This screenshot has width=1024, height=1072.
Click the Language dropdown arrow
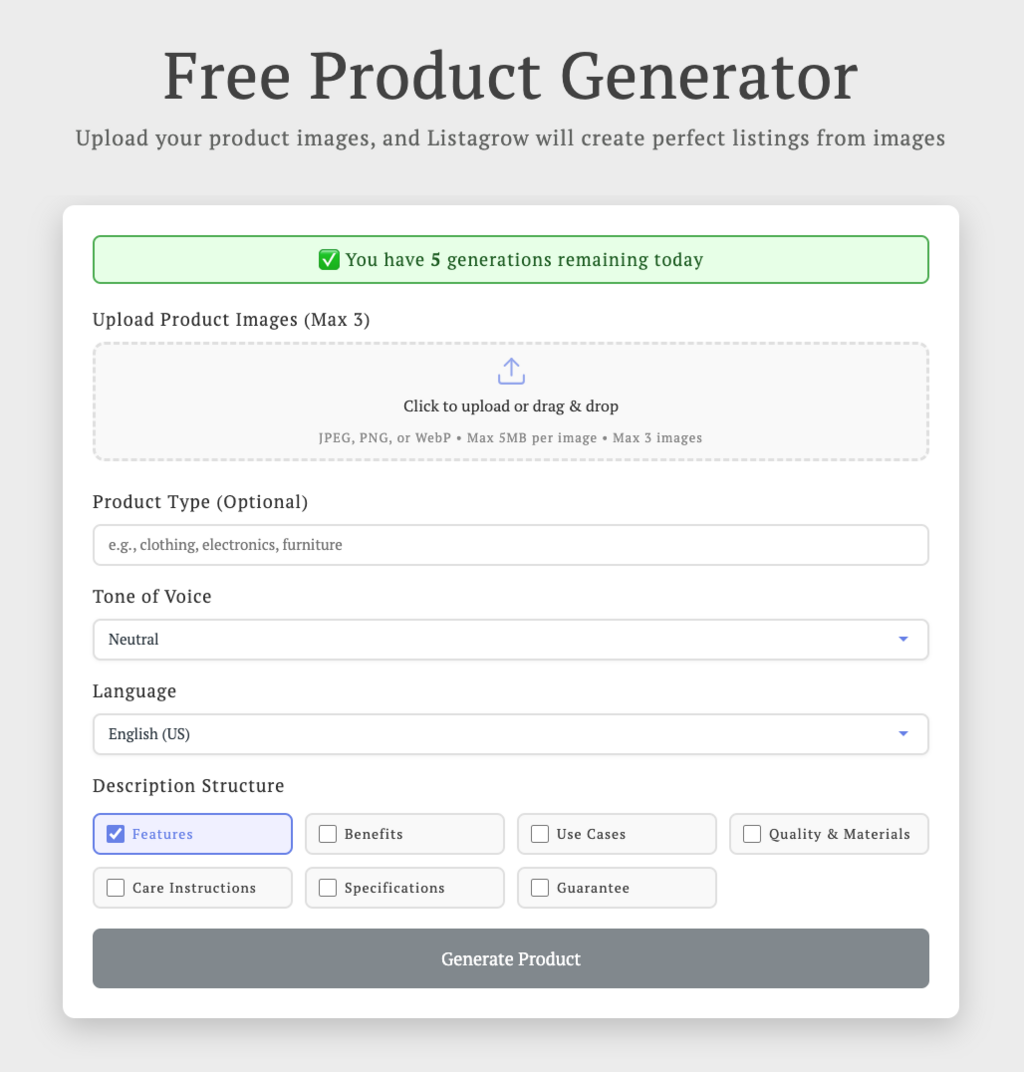[903, 734]
